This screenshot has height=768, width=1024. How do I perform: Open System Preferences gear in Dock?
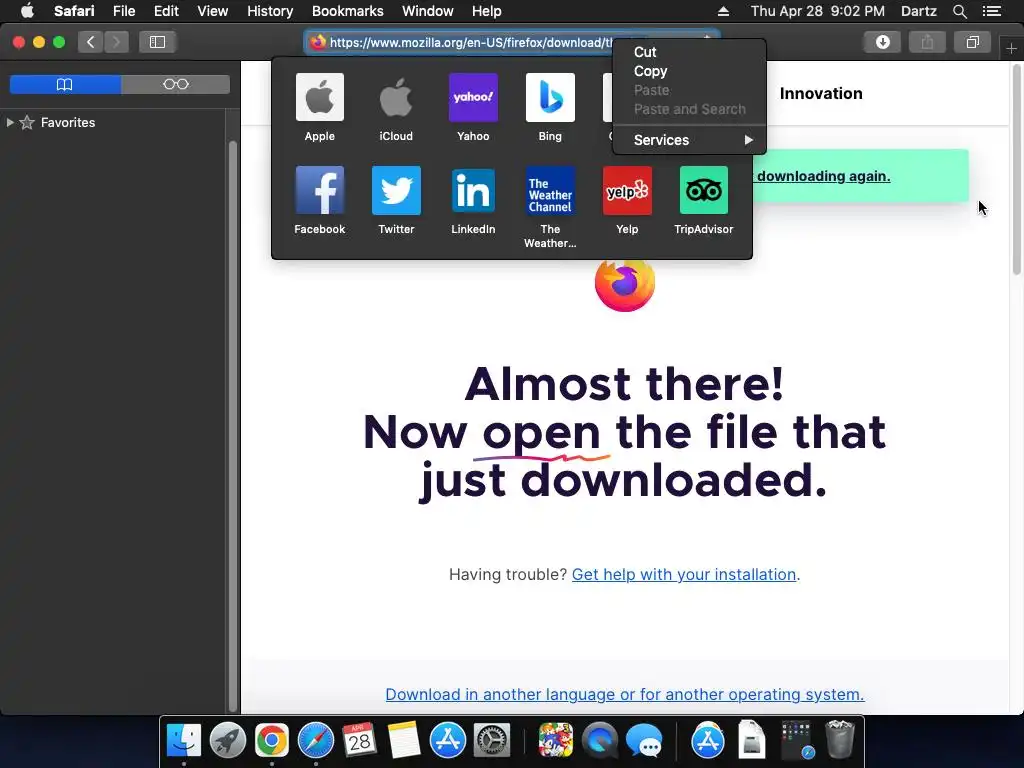491,741
